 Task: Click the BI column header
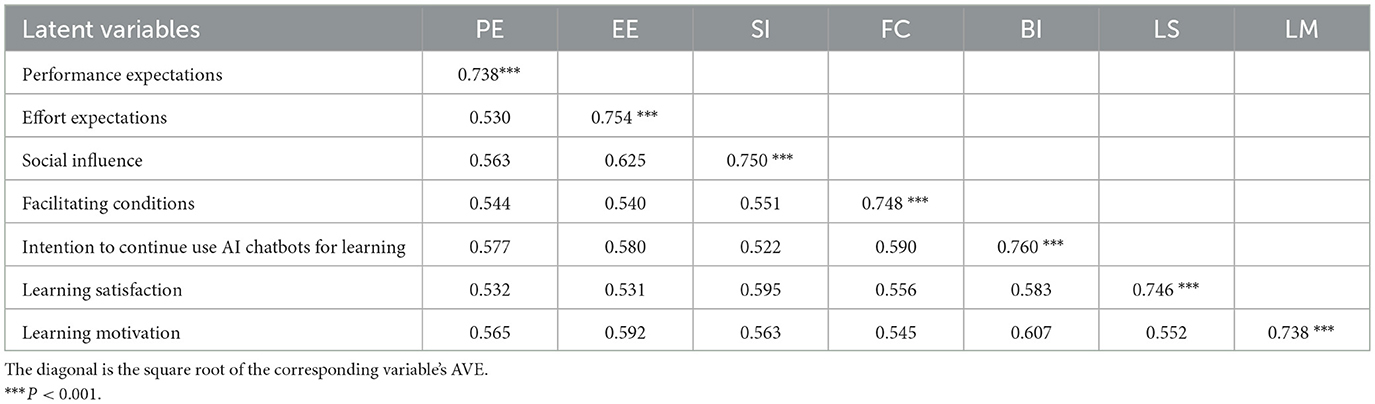[1031, 30]
